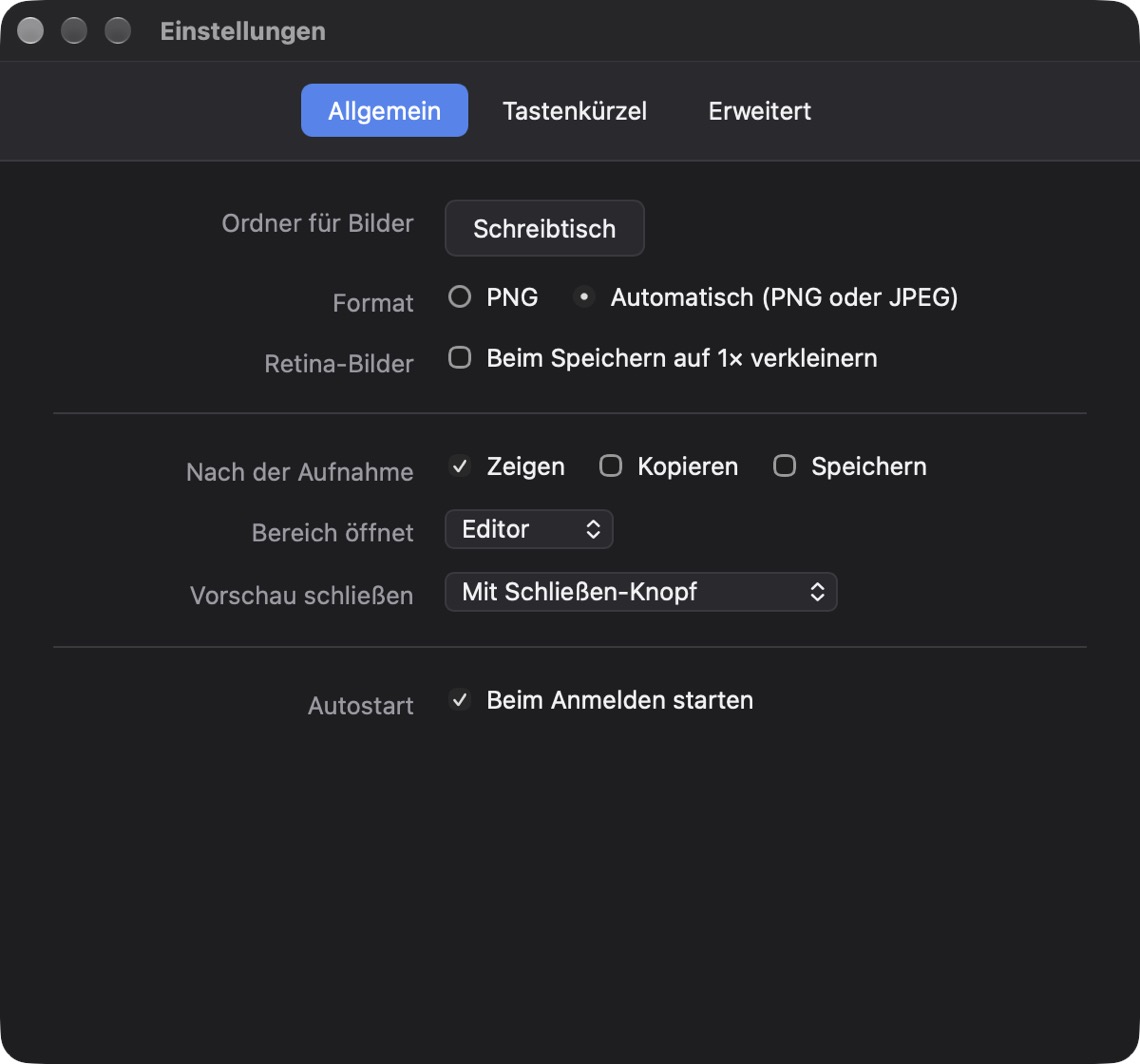Enable Beim Speichern auf 1× verkleinern
This screenshot has width=1140, height=1064.
point(459,358)
